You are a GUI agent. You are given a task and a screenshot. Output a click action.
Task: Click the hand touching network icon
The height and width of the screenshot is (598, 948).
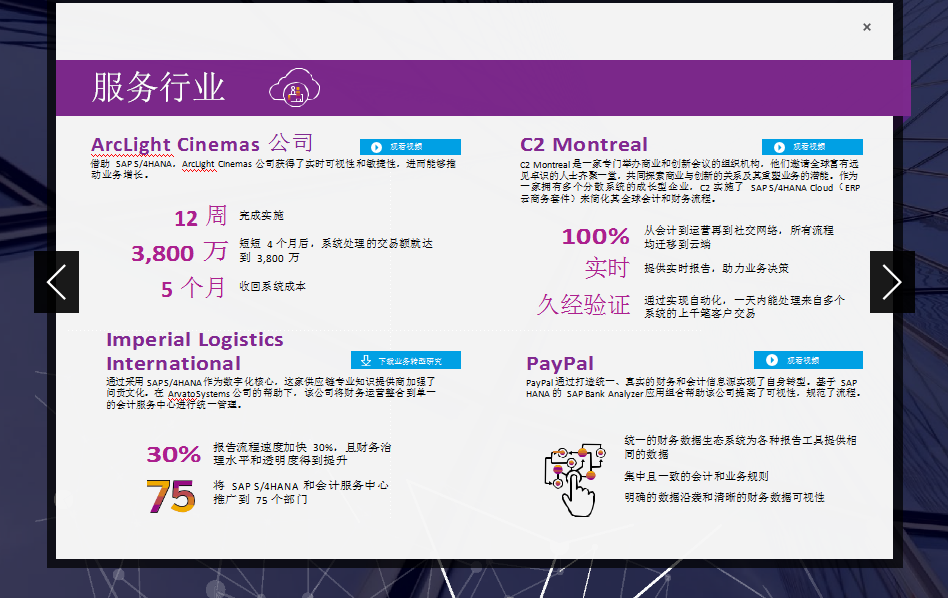pos(574,480)
